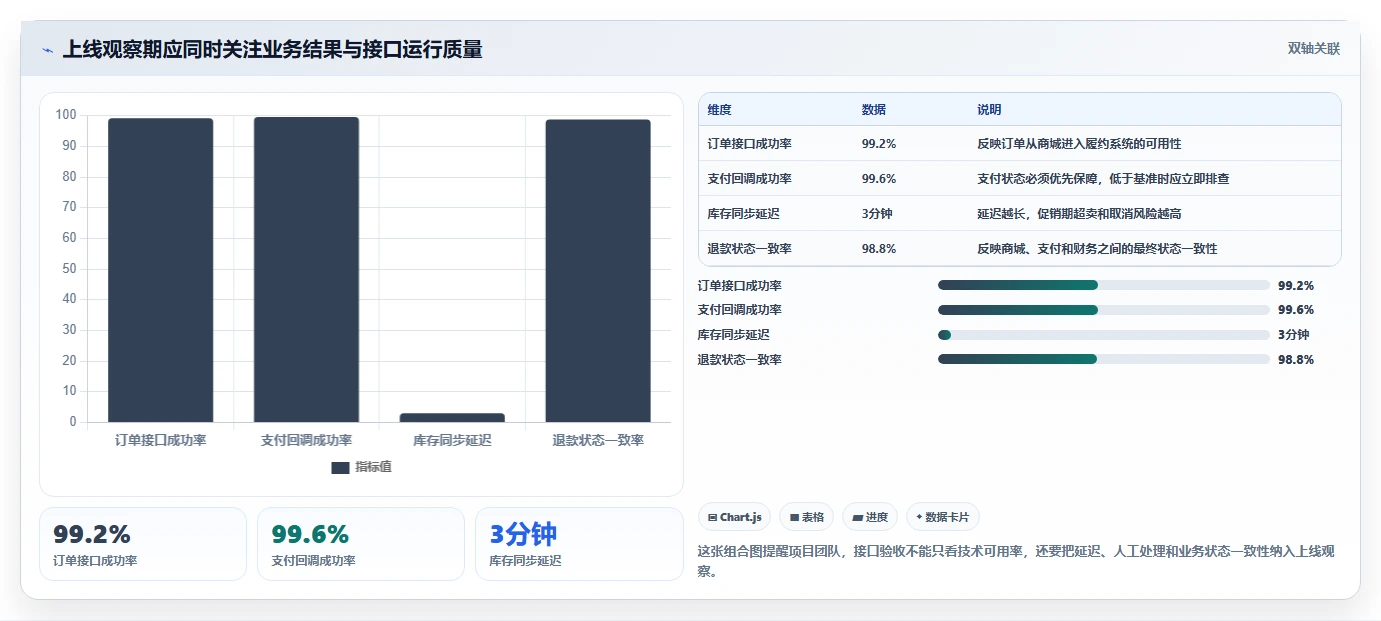Click table cell 库存同步延迟
The height and width of the screenshot is (621, 1381).
(x=743, y=214)
